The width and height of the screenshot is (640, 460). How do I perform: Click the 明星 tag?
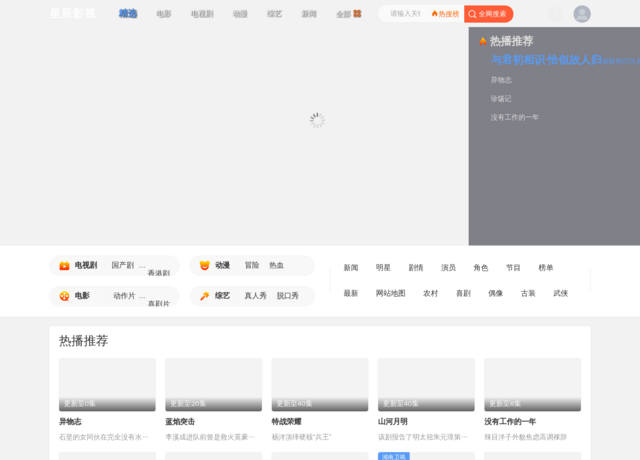[383, 268]
